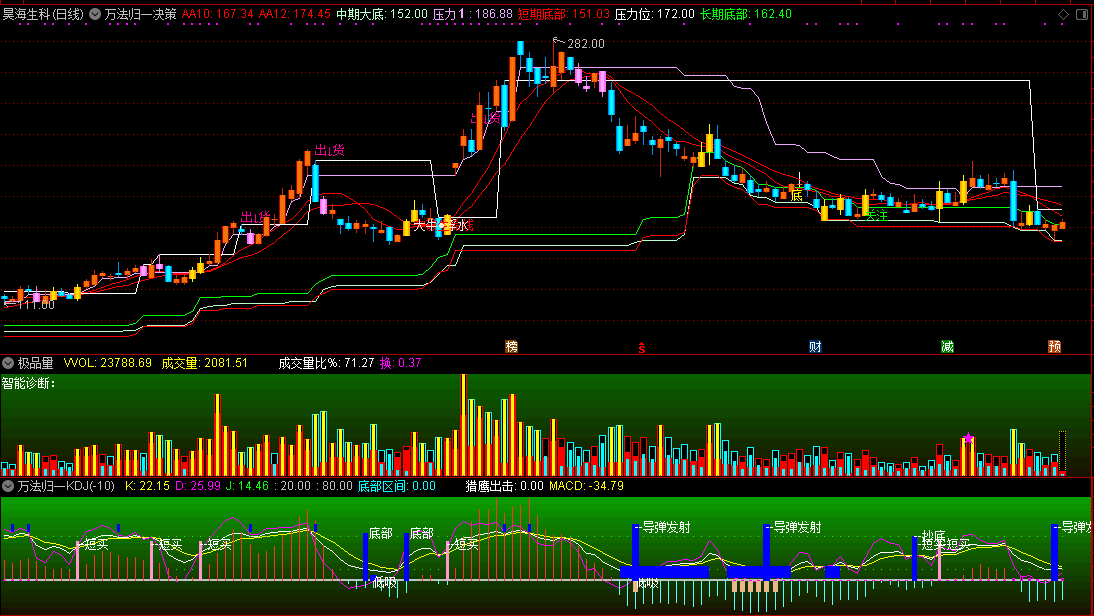Click the VVOL: 23788.69 value
1094x616 pixels.
coord(107,363)
